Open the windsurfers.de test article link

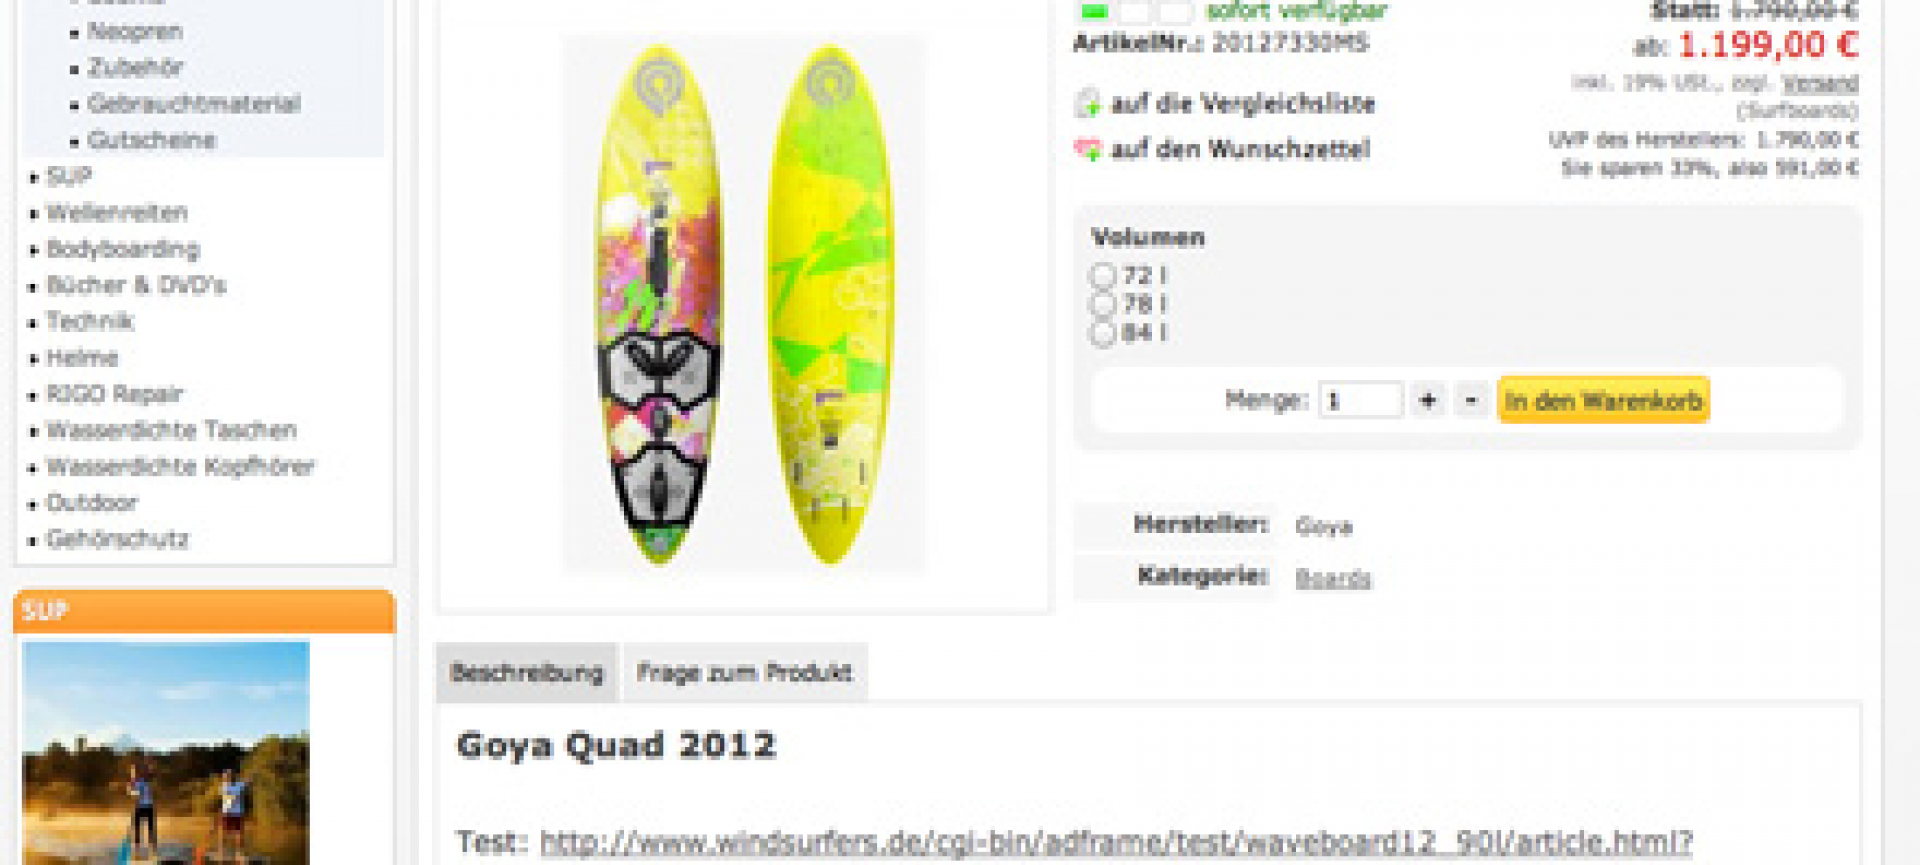1116,842
